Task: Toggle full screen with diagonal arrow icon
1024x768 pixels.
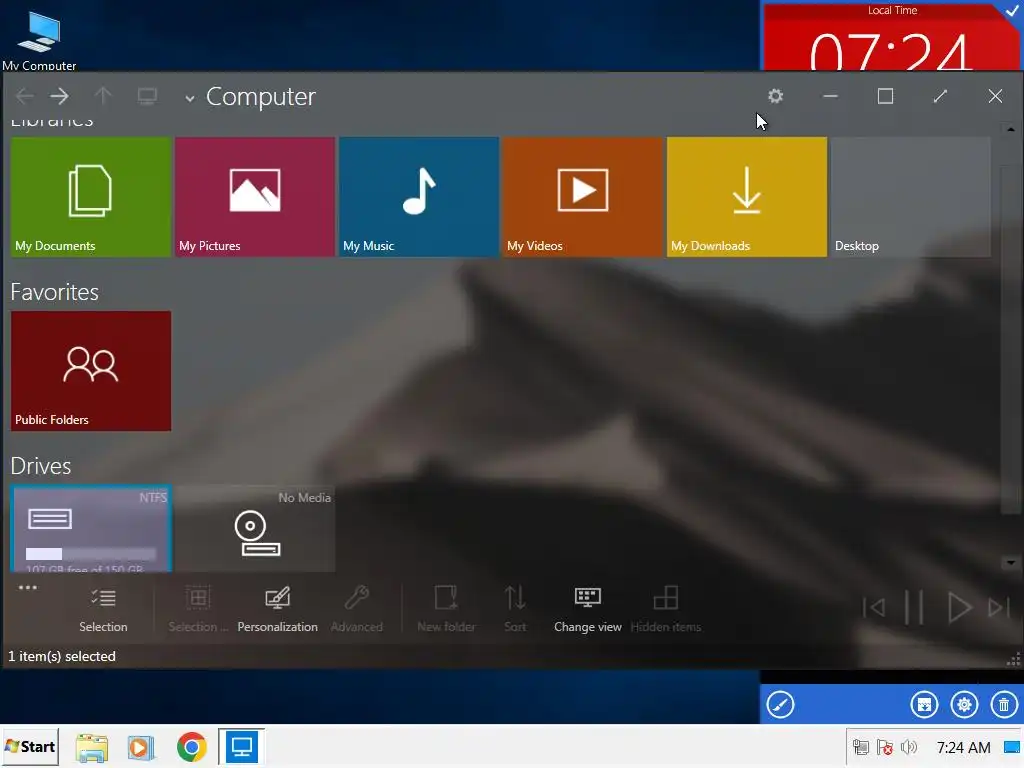Action: click(940, 96)
